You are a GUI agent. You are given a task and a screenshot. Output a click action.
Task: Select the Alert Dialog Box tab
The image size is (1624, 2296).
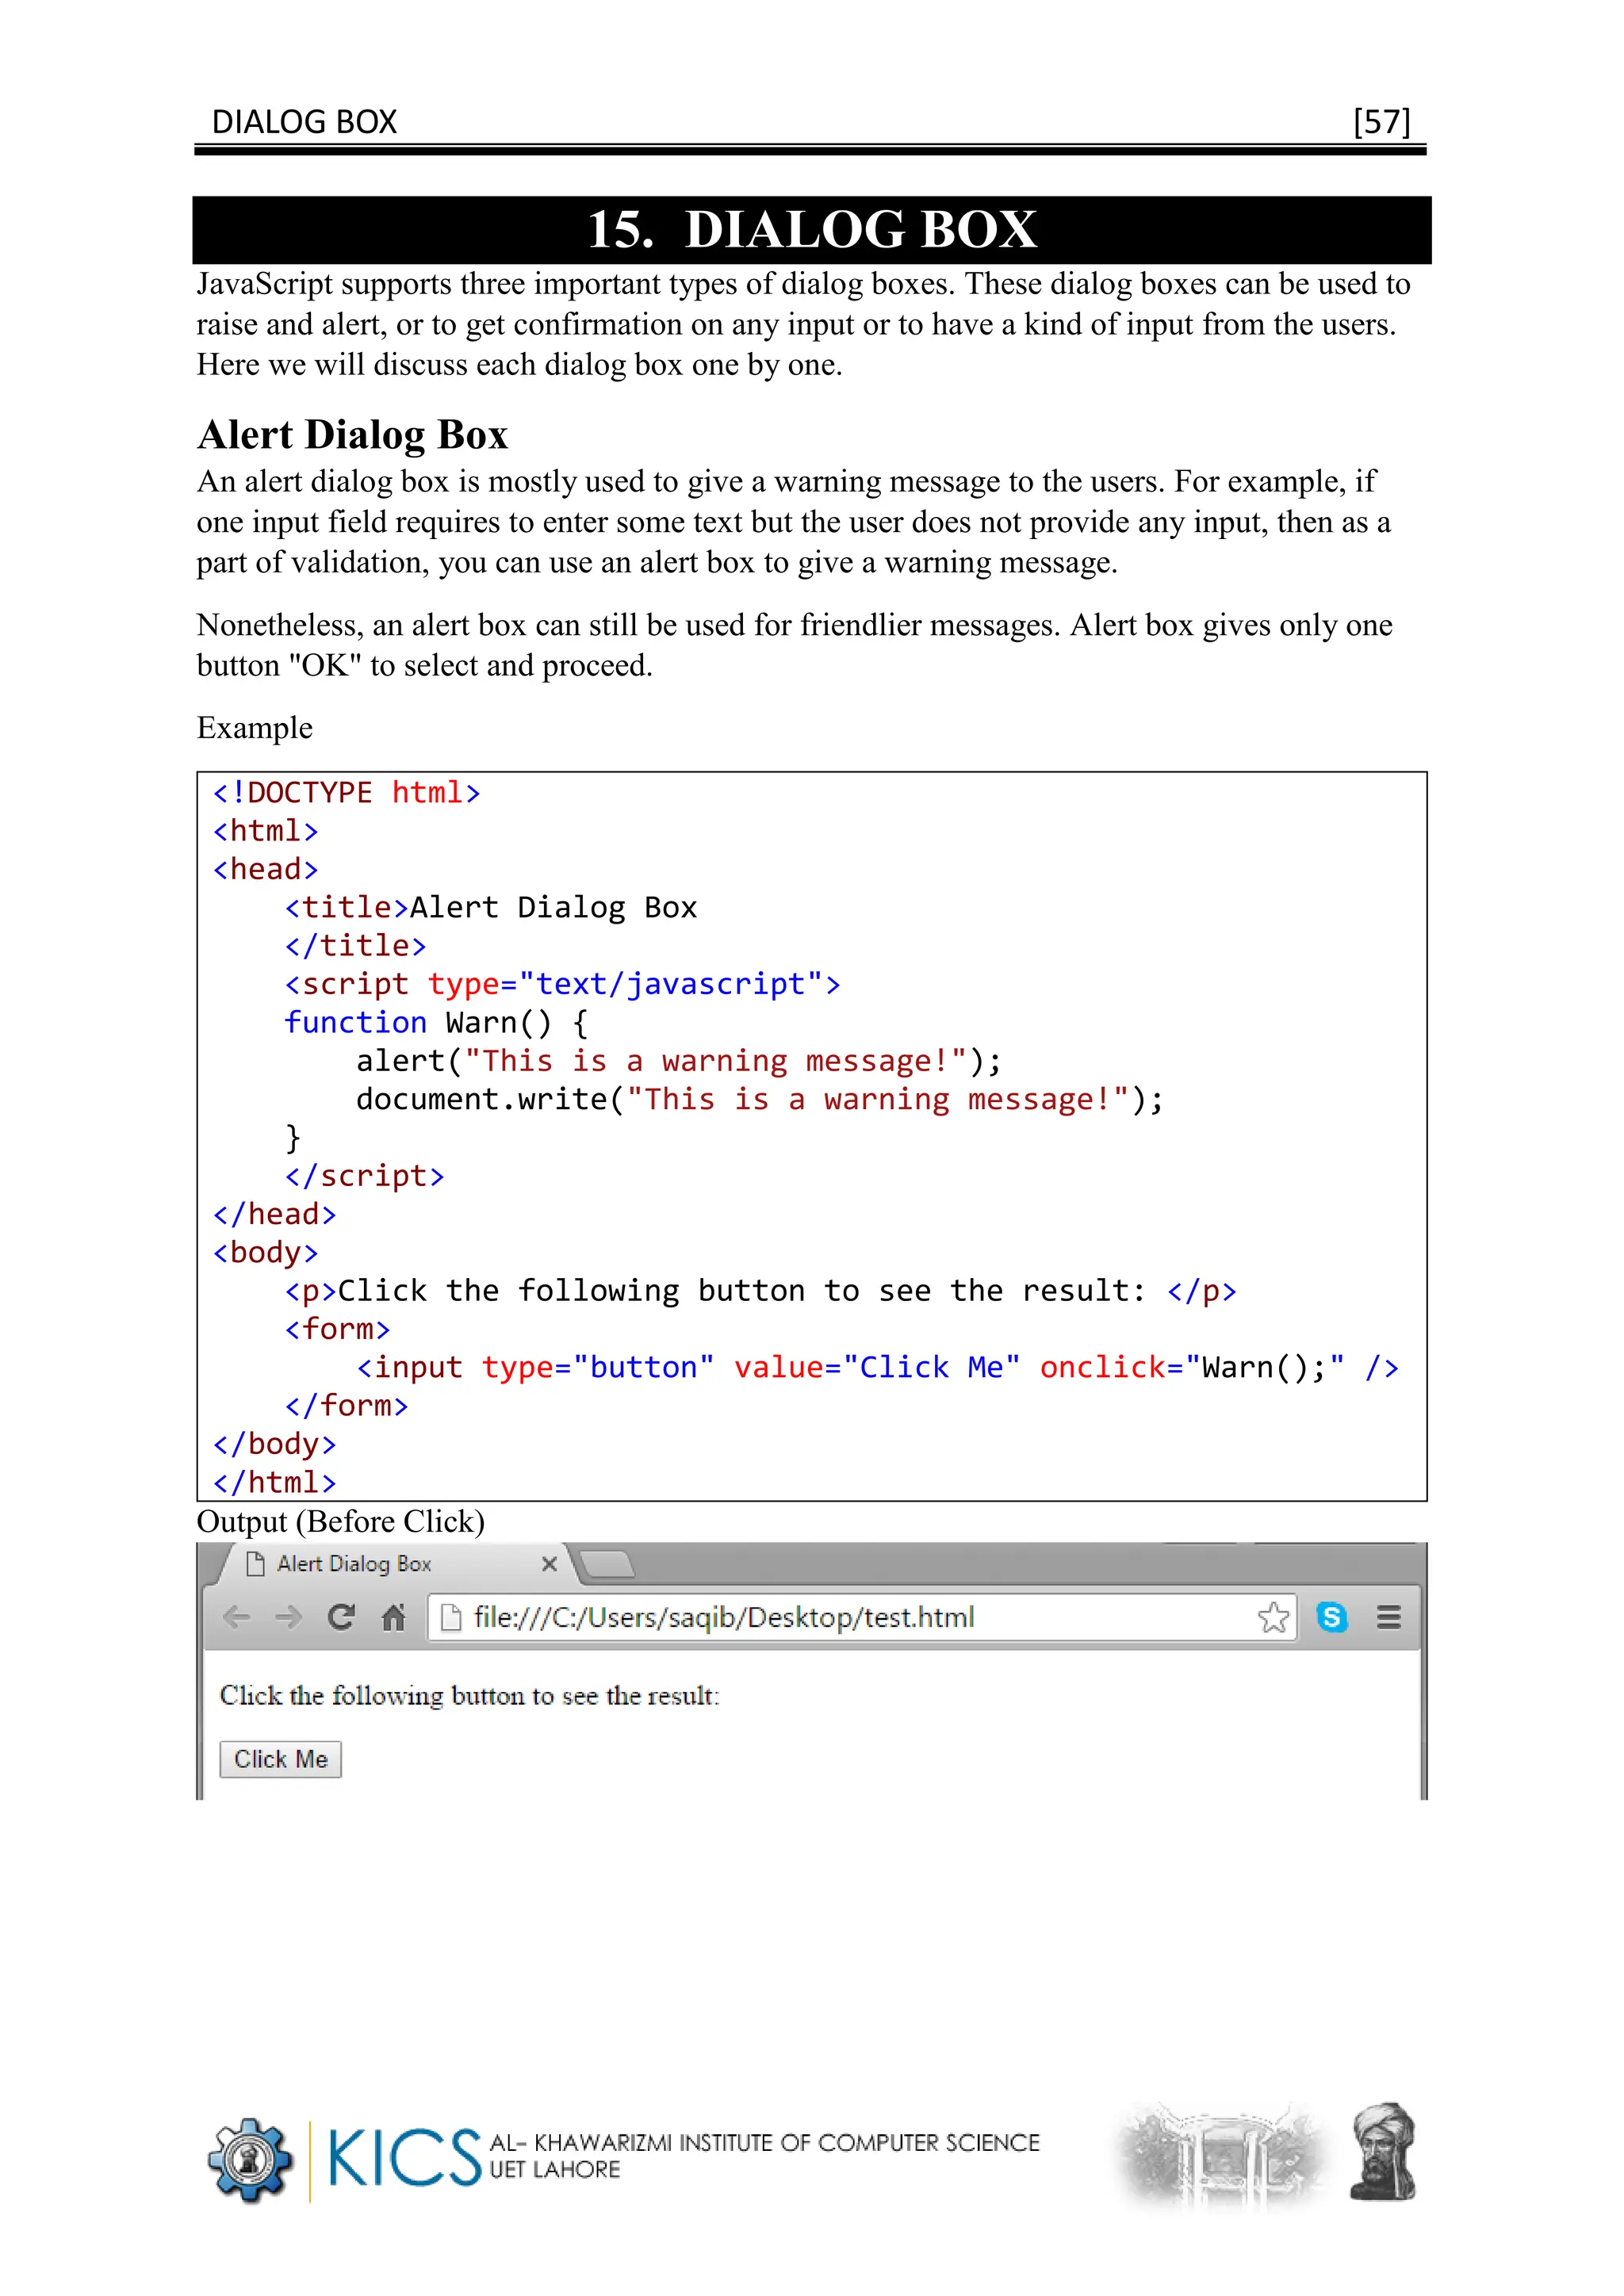(x=354, y=1564)
